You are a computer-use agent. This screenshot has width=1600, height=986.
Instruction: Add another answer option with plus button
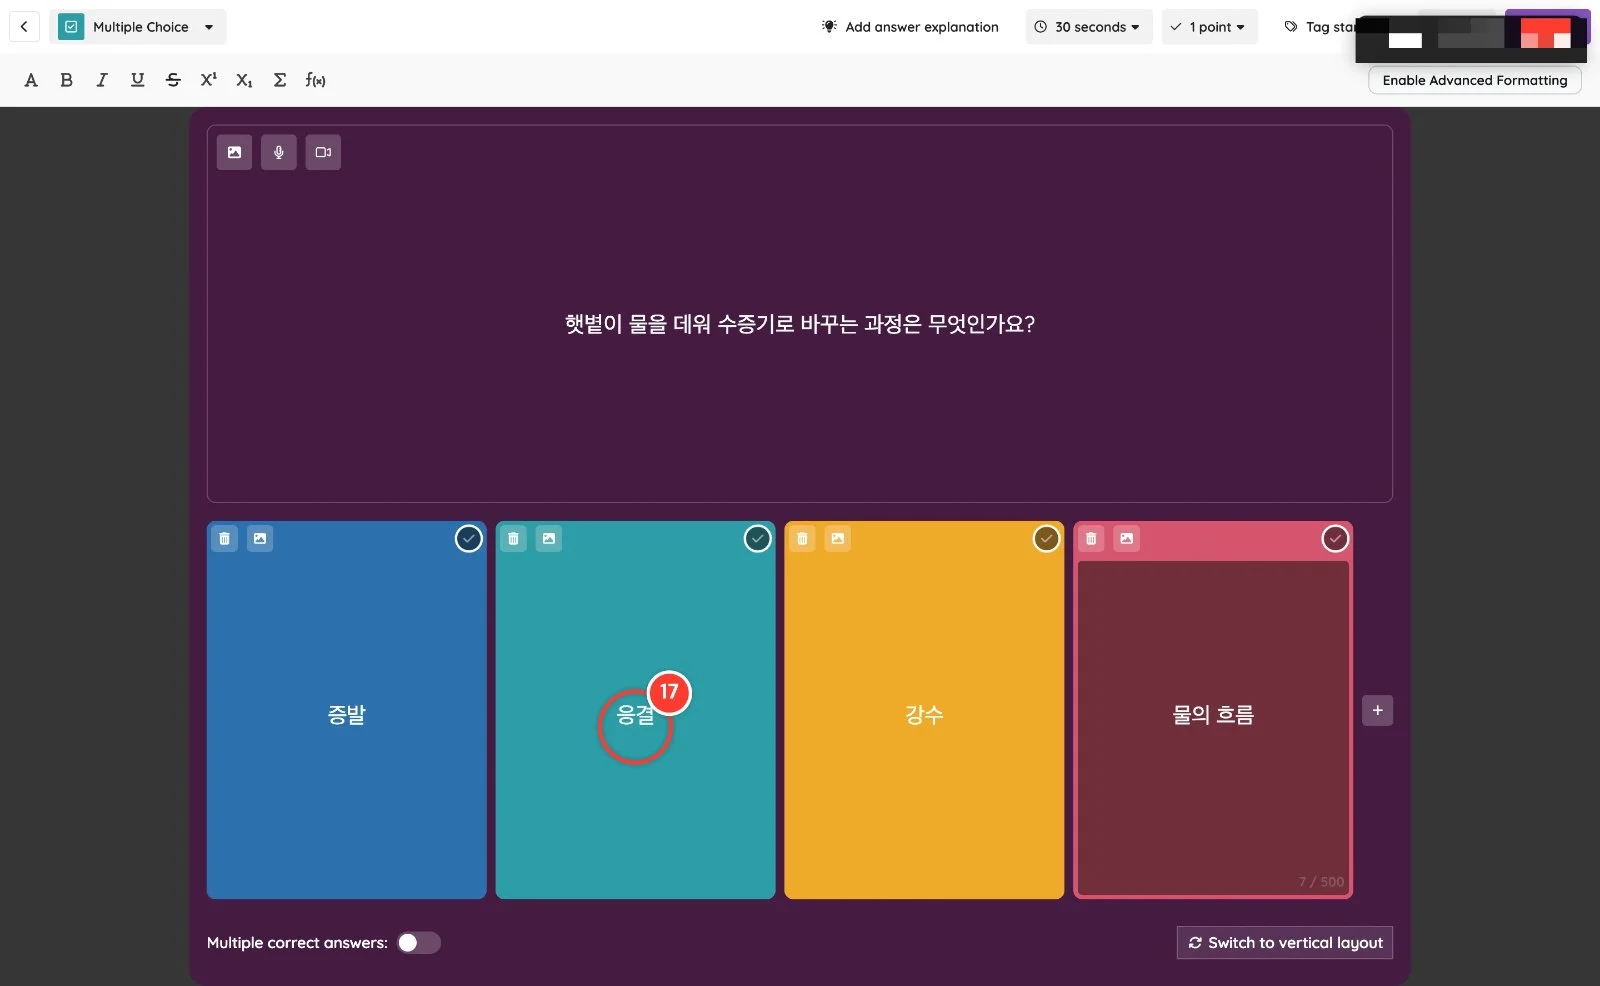click(1377, 711)
